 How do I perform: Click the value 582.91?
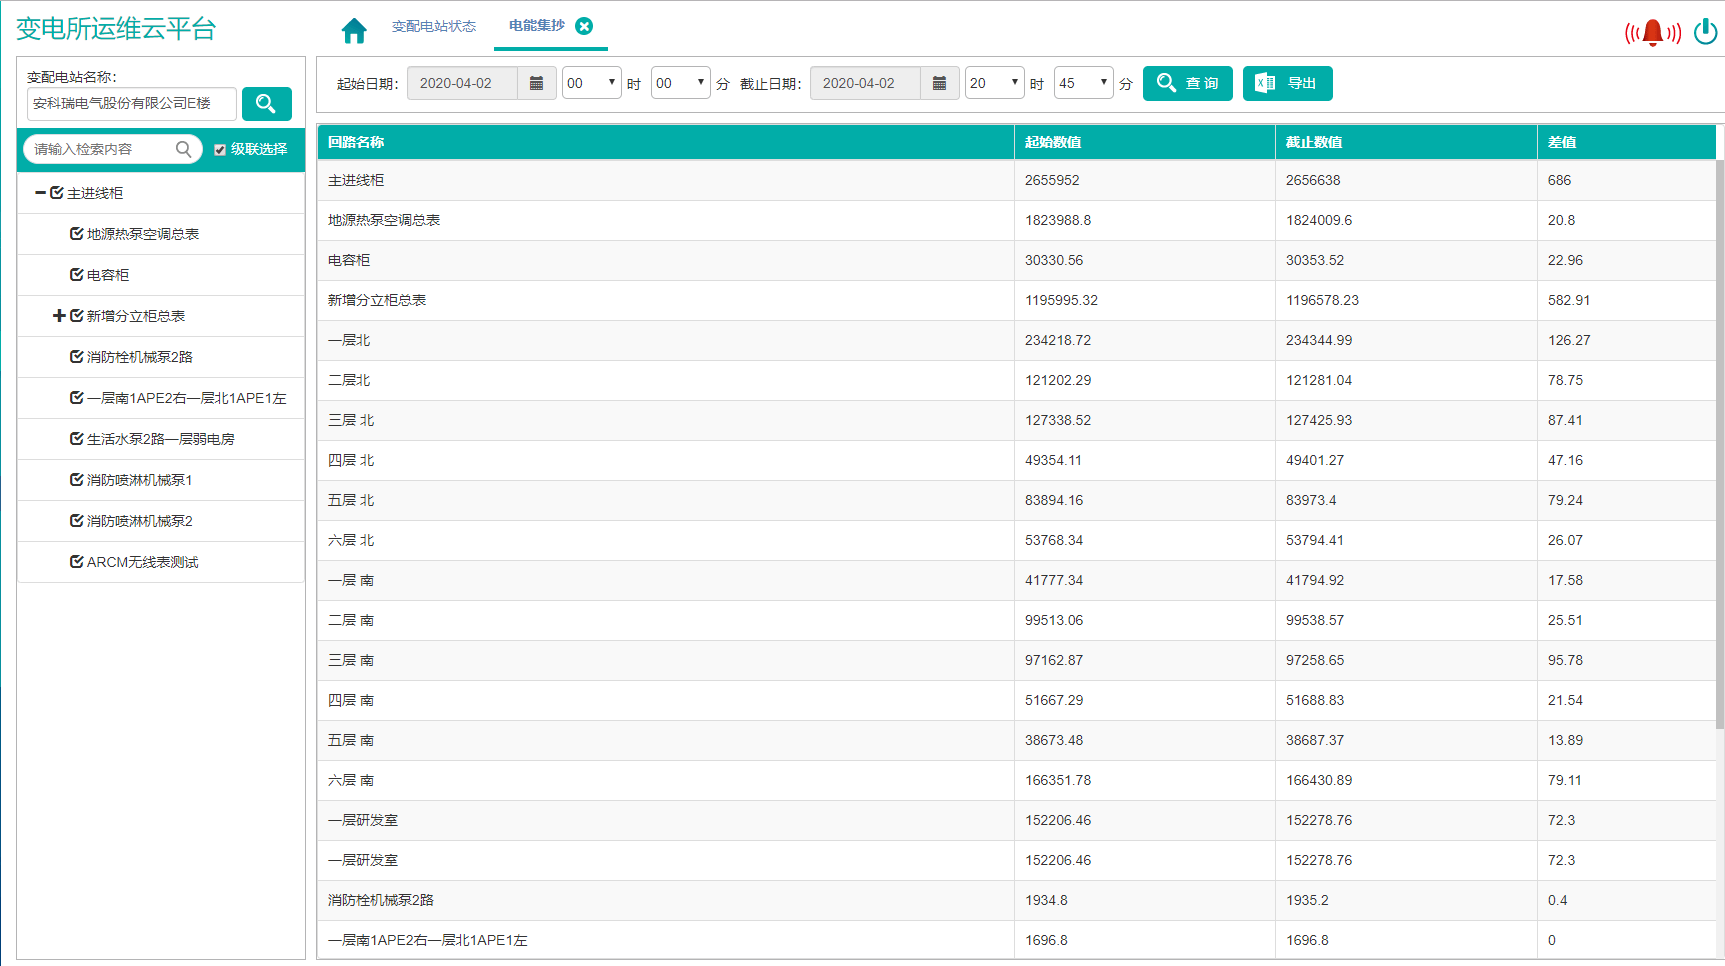1569,300
